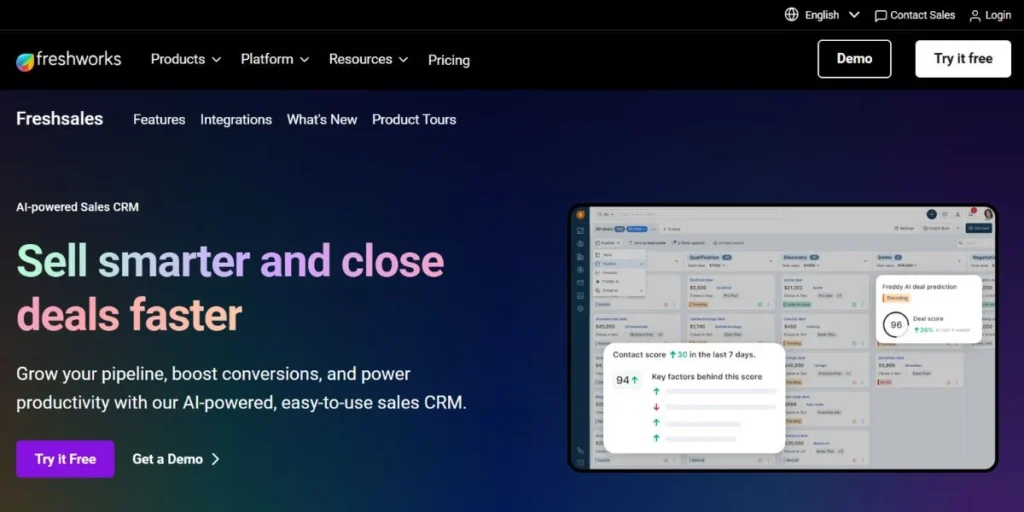Open the What's New tab
Screen dimensions: 1024x512
pos(322,120)
